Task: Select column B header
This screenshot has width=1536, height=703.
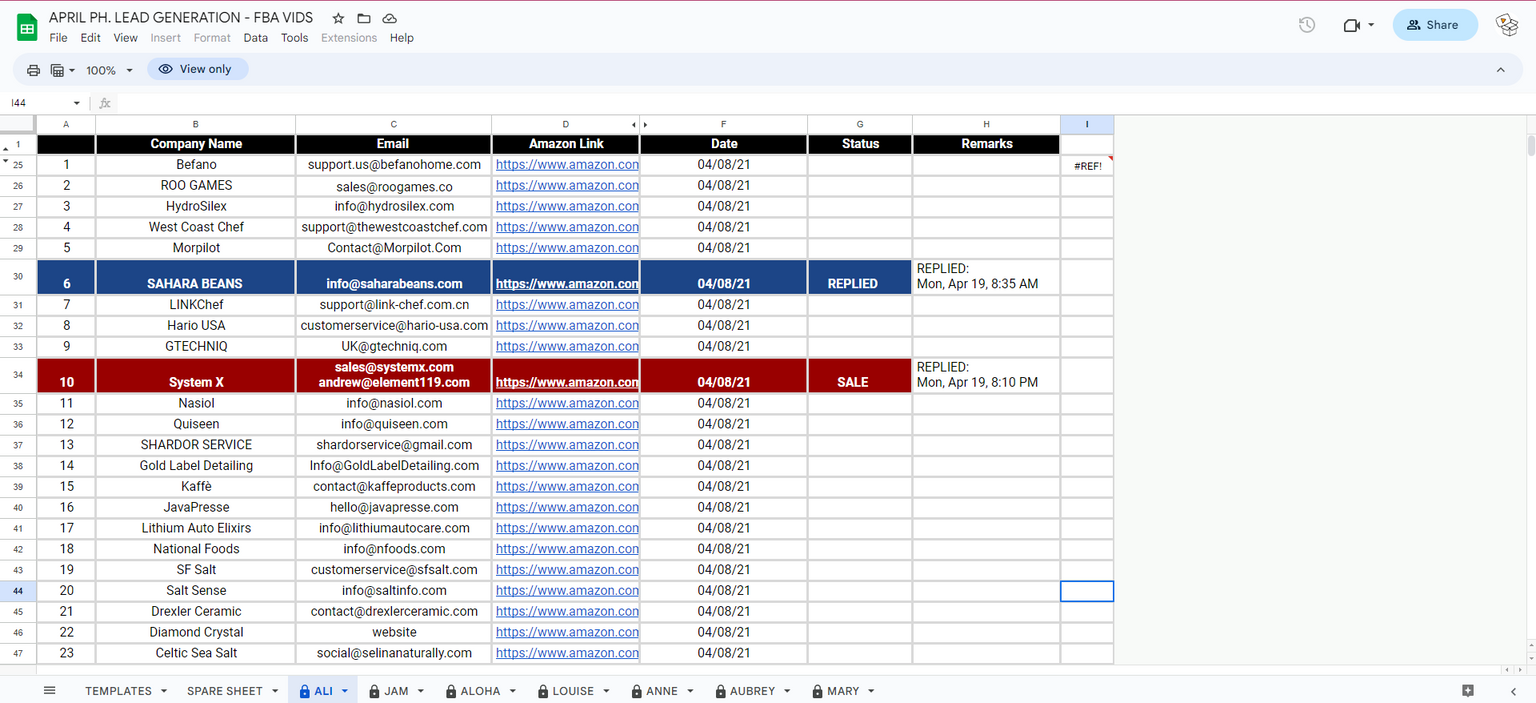Action: coord(196,124)
